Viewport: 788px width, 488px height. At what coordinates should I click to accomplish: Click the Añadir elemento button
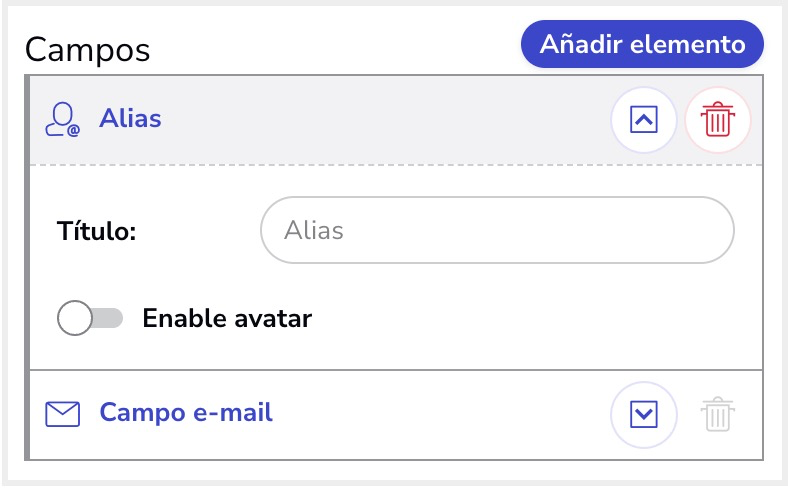coord(642,44)
